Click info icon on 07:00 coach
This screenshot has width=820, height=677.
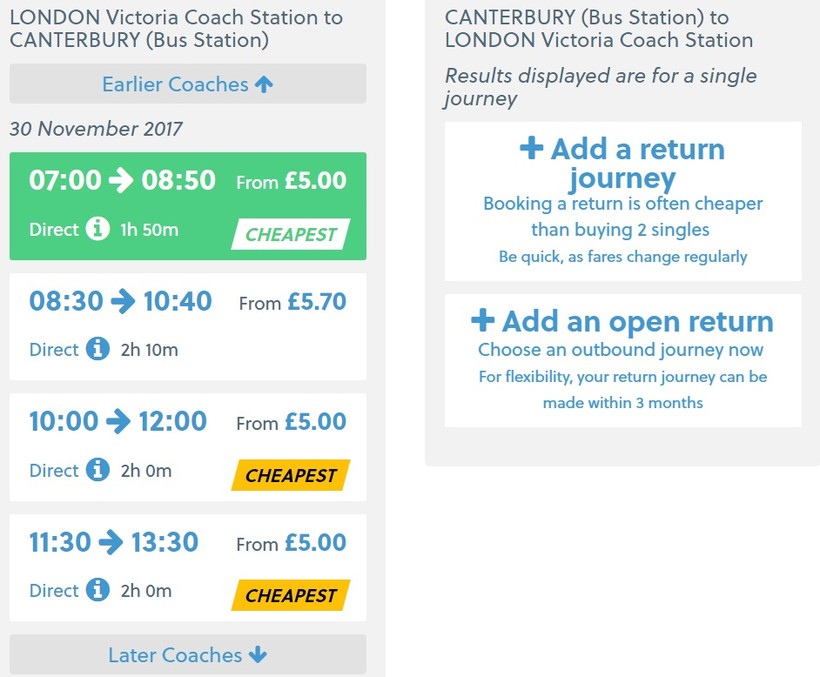pyautogui.click(x=97, y=229)
